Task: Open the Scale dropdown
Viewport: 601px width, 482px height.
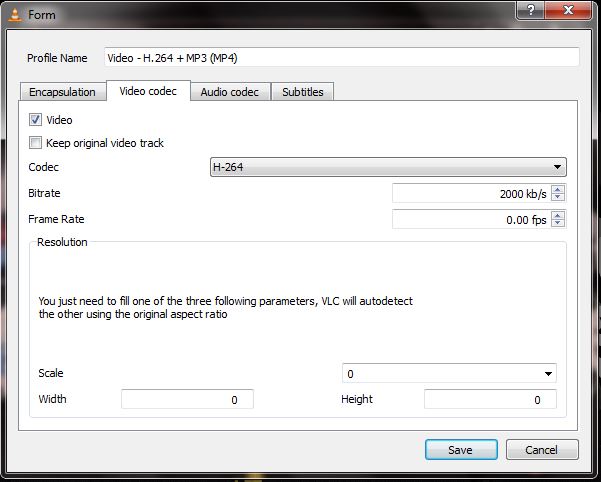Action: coord(449,373)
